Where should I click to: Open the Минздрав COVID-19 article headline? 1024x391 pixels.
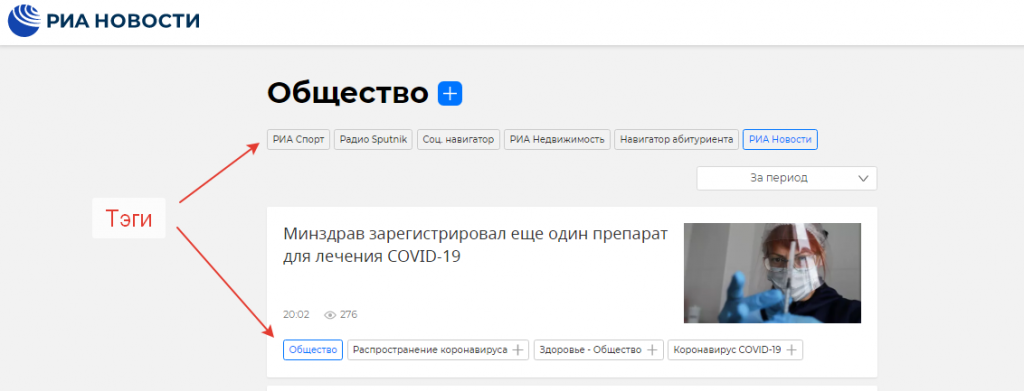pyautogui.click(x=475, y=245)
